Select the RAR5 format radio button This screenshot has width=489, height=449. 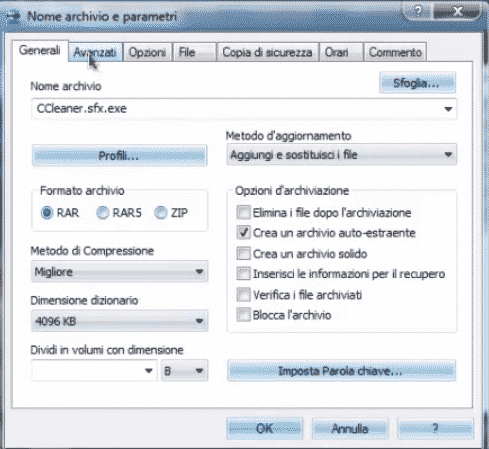(103, 213)
